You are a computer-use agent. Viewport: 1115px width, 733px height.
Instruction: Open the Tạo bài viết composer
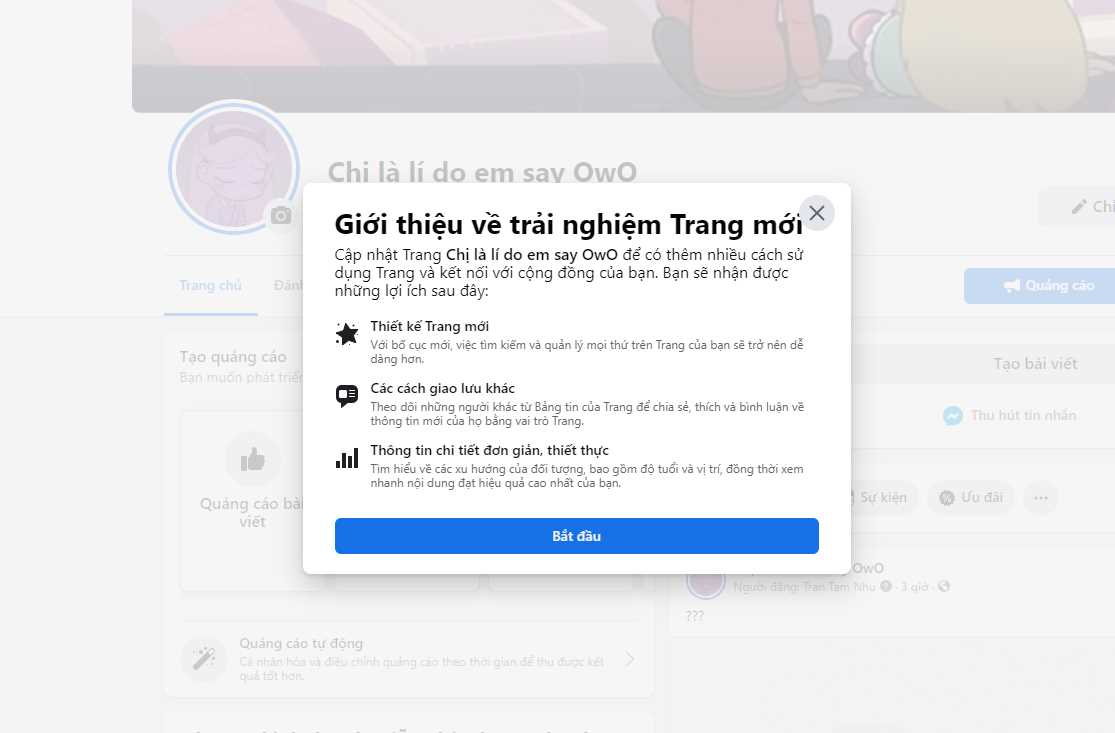point(1035,364)
